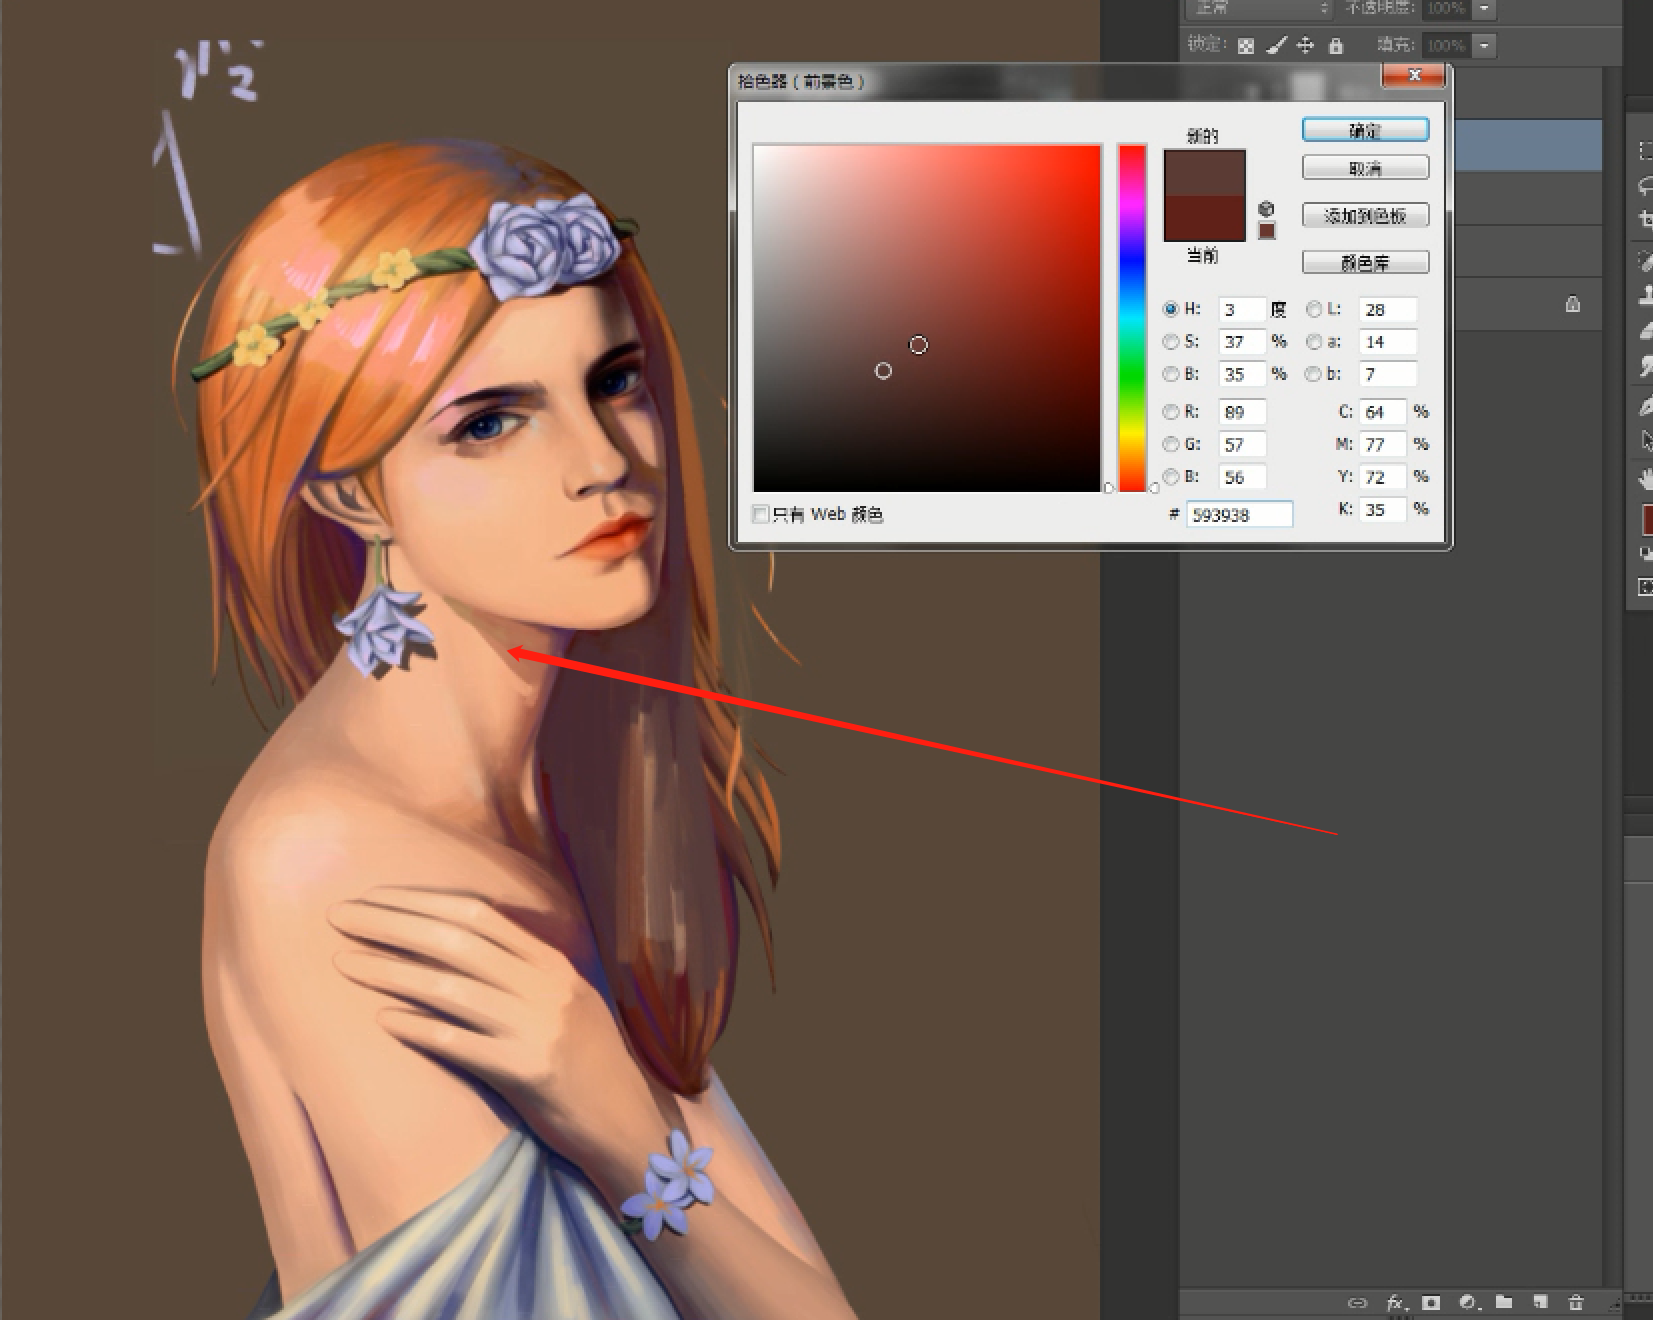Click the 确定 button
Viewport: 1653px width, 1320px height.
(x=1365, y=130)
